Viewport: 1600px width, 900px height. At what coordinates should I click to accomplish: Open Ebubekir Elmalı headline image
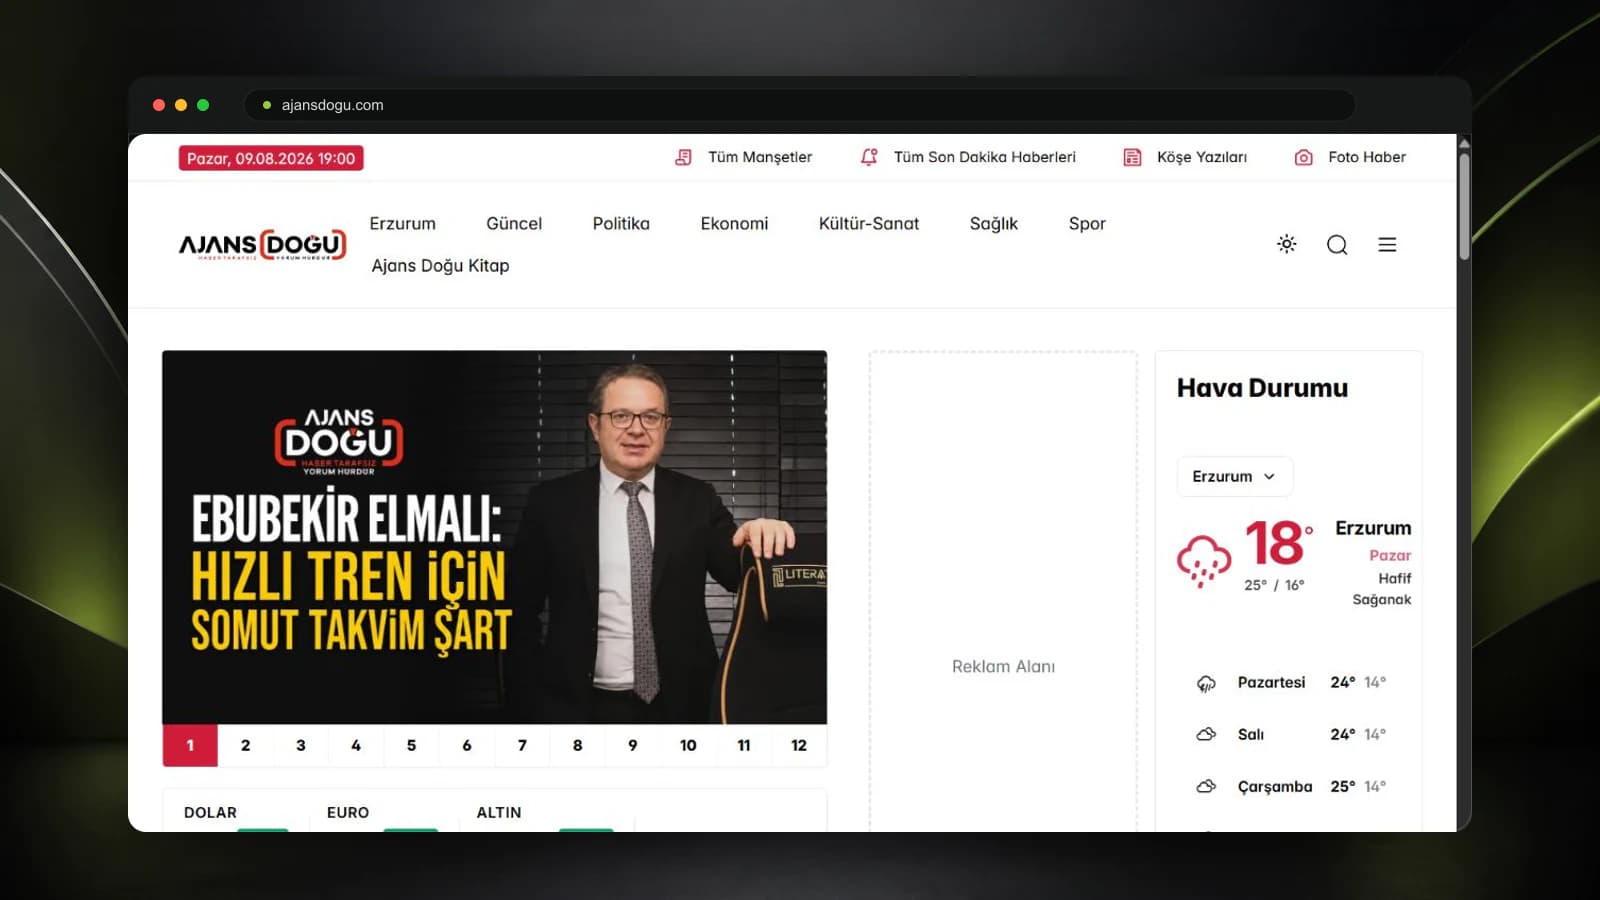(494, 537)
